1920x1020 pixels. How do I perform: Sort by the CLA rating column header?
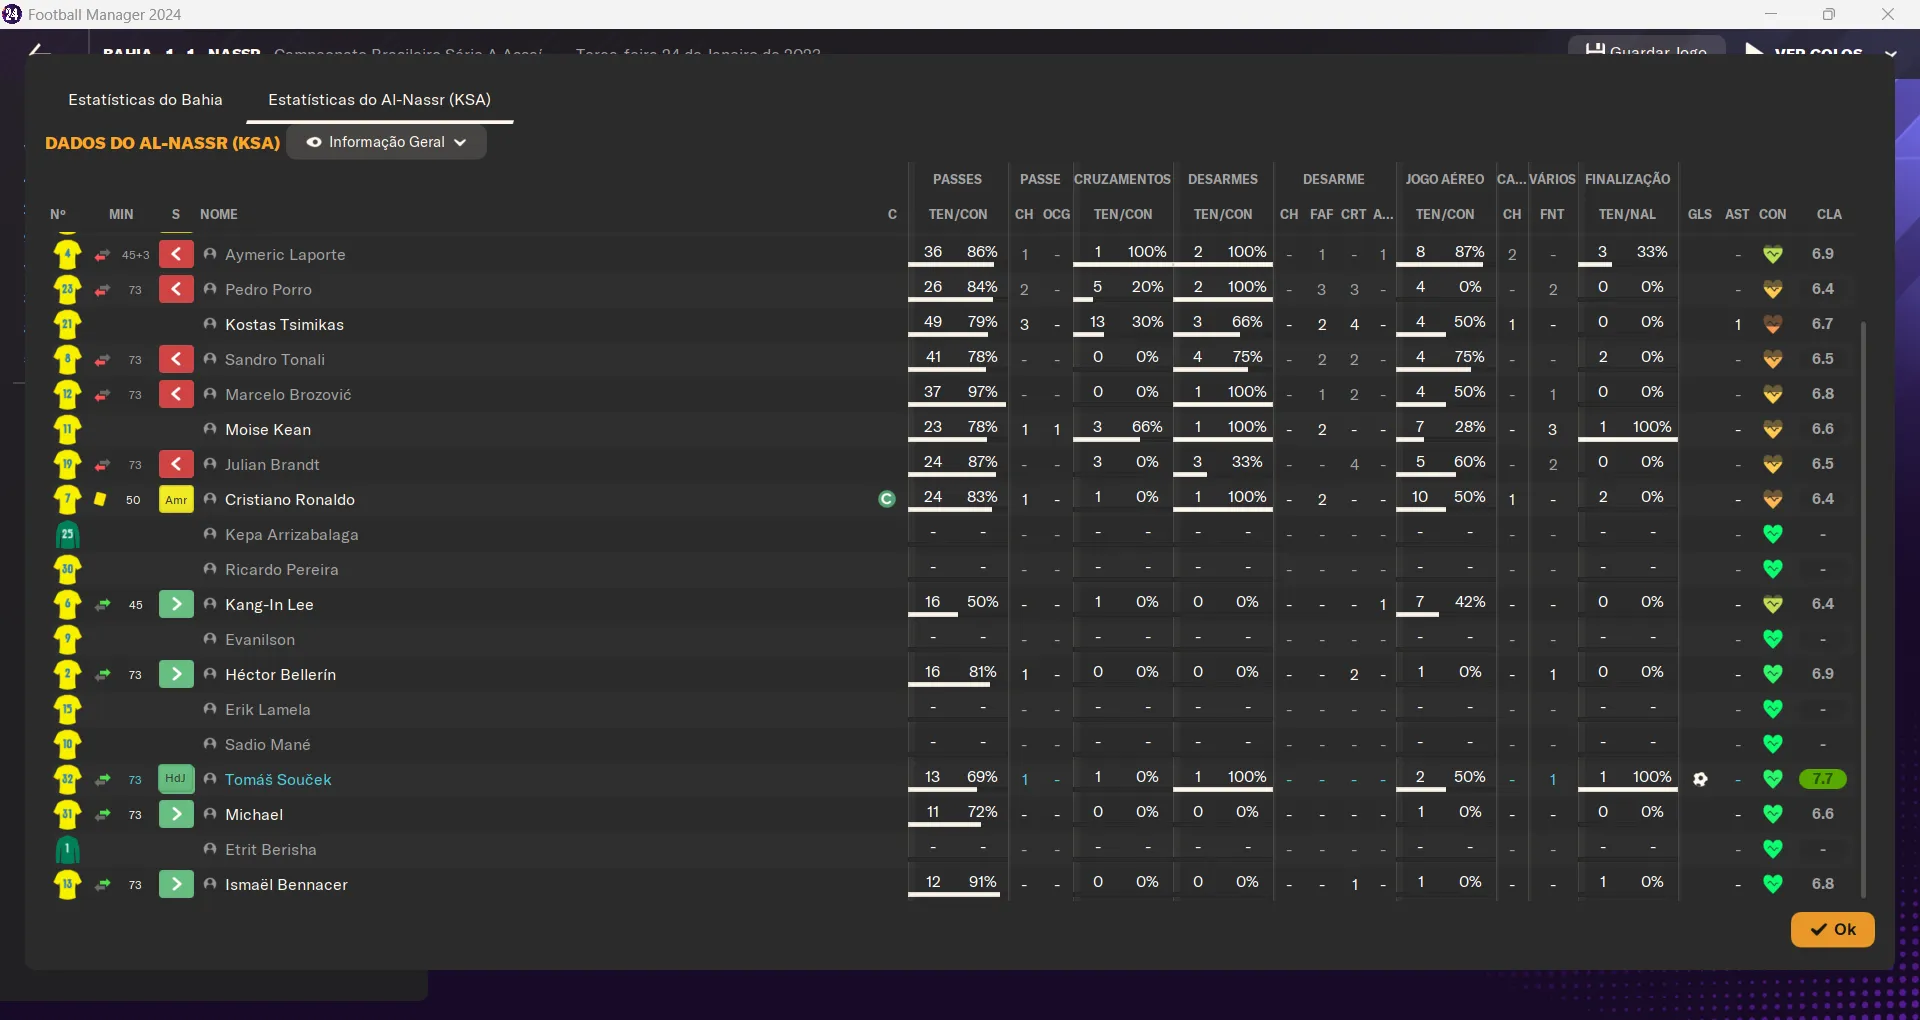click(1829, 214)
